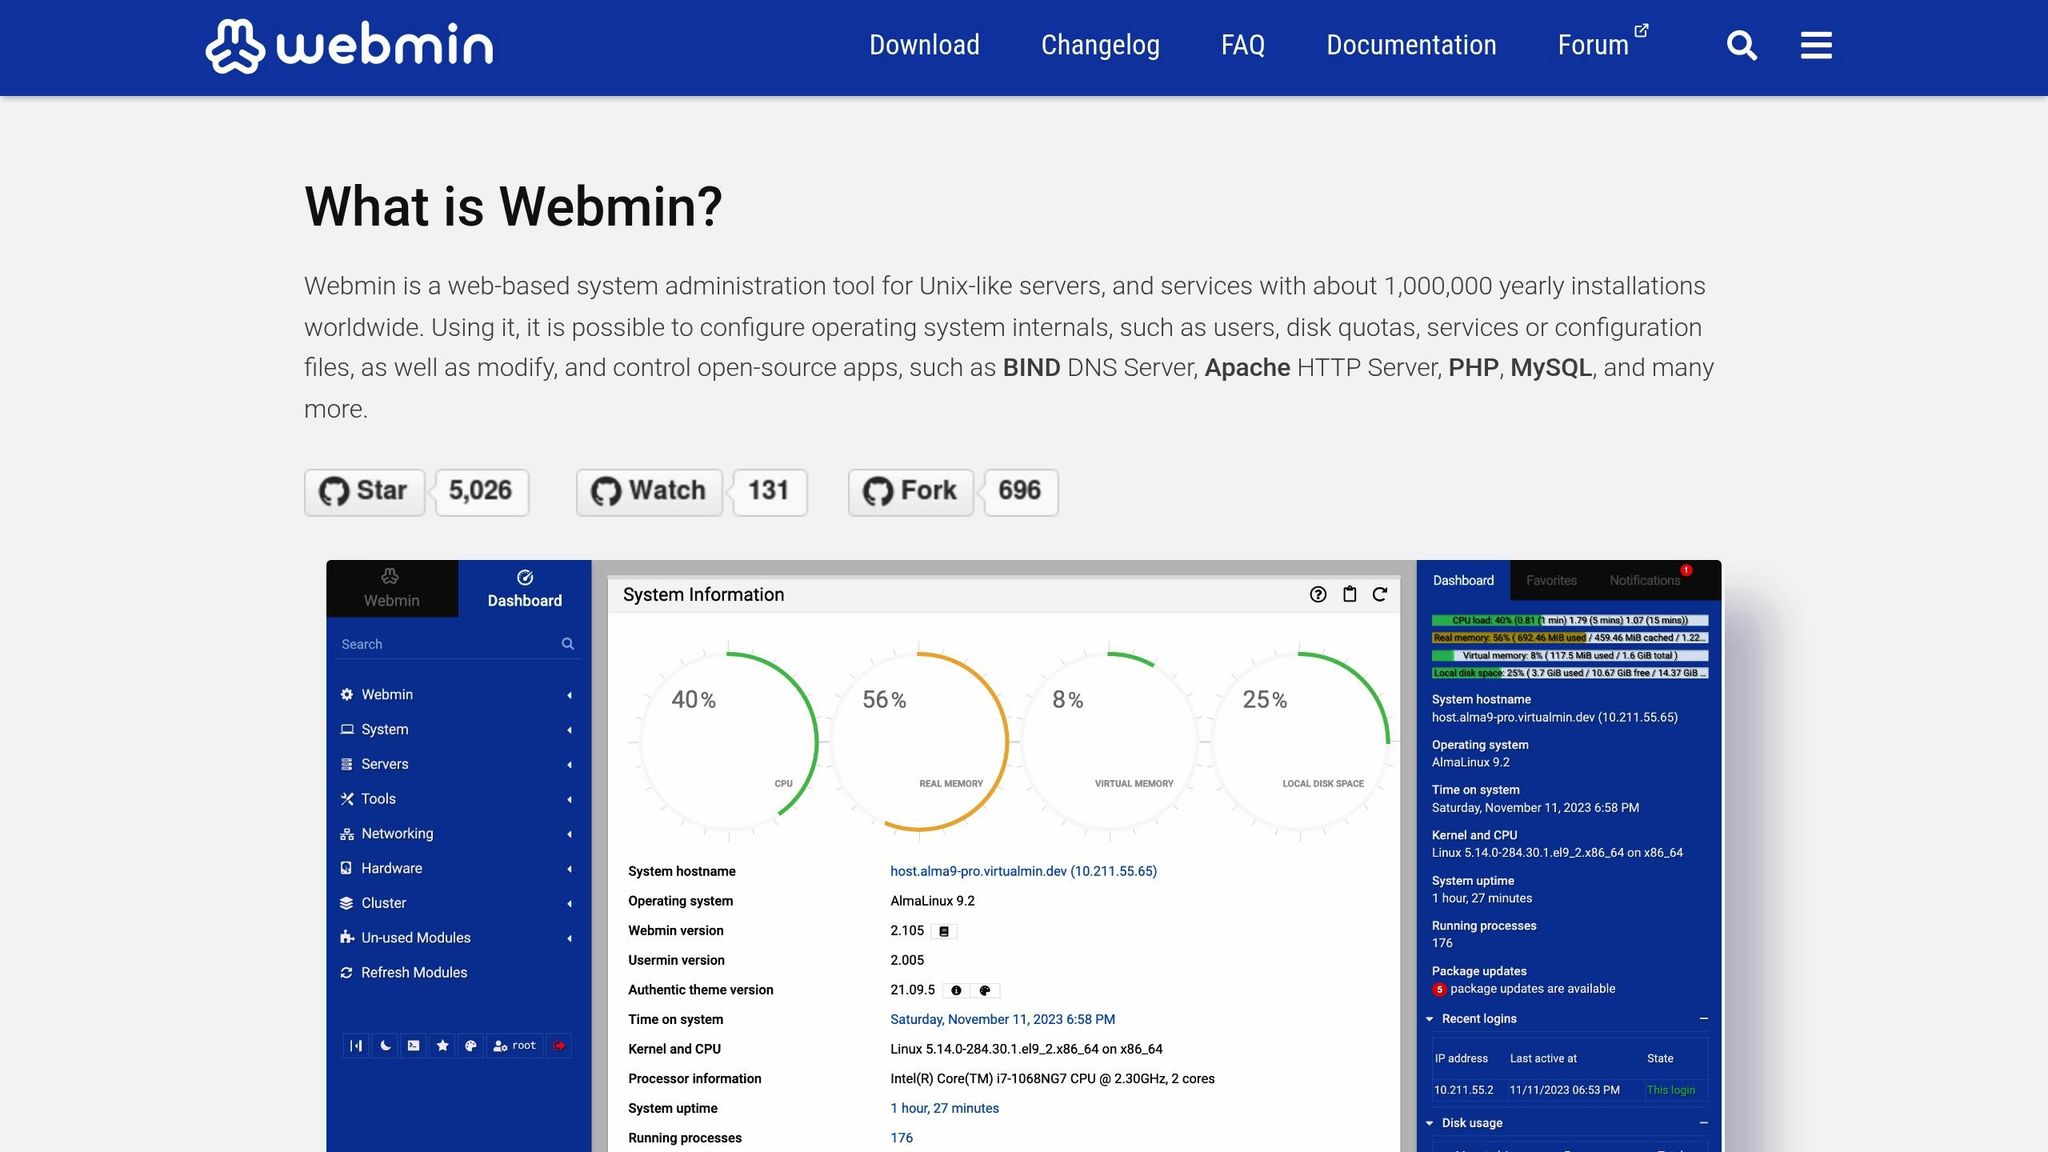Open the 696 forks count
The height and width of the screenshot is (1152, 2048).
[1020, 491]
